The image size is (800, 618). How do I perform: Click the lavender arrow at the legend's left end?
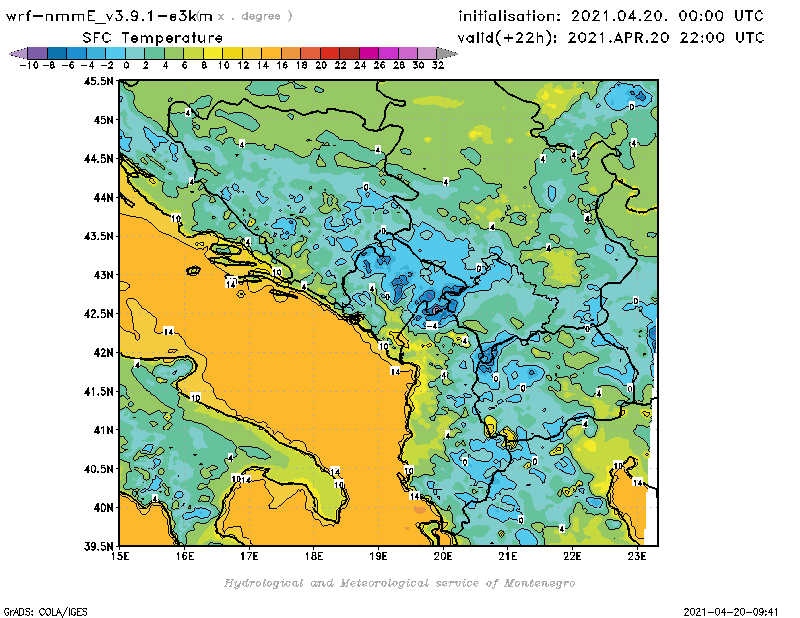18,53
